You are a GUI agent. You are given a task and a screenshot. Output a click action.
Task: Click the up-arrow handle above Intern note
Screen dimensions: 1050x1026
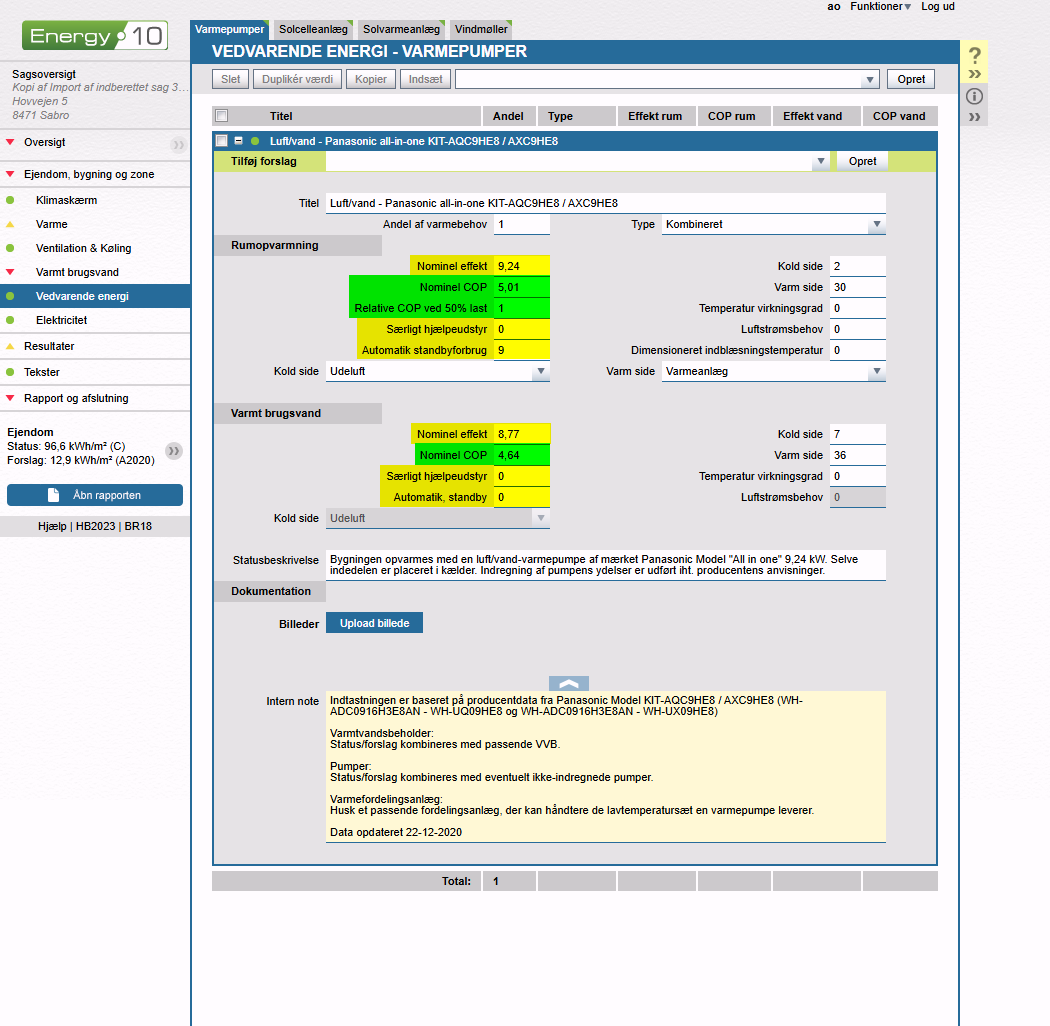568,683
